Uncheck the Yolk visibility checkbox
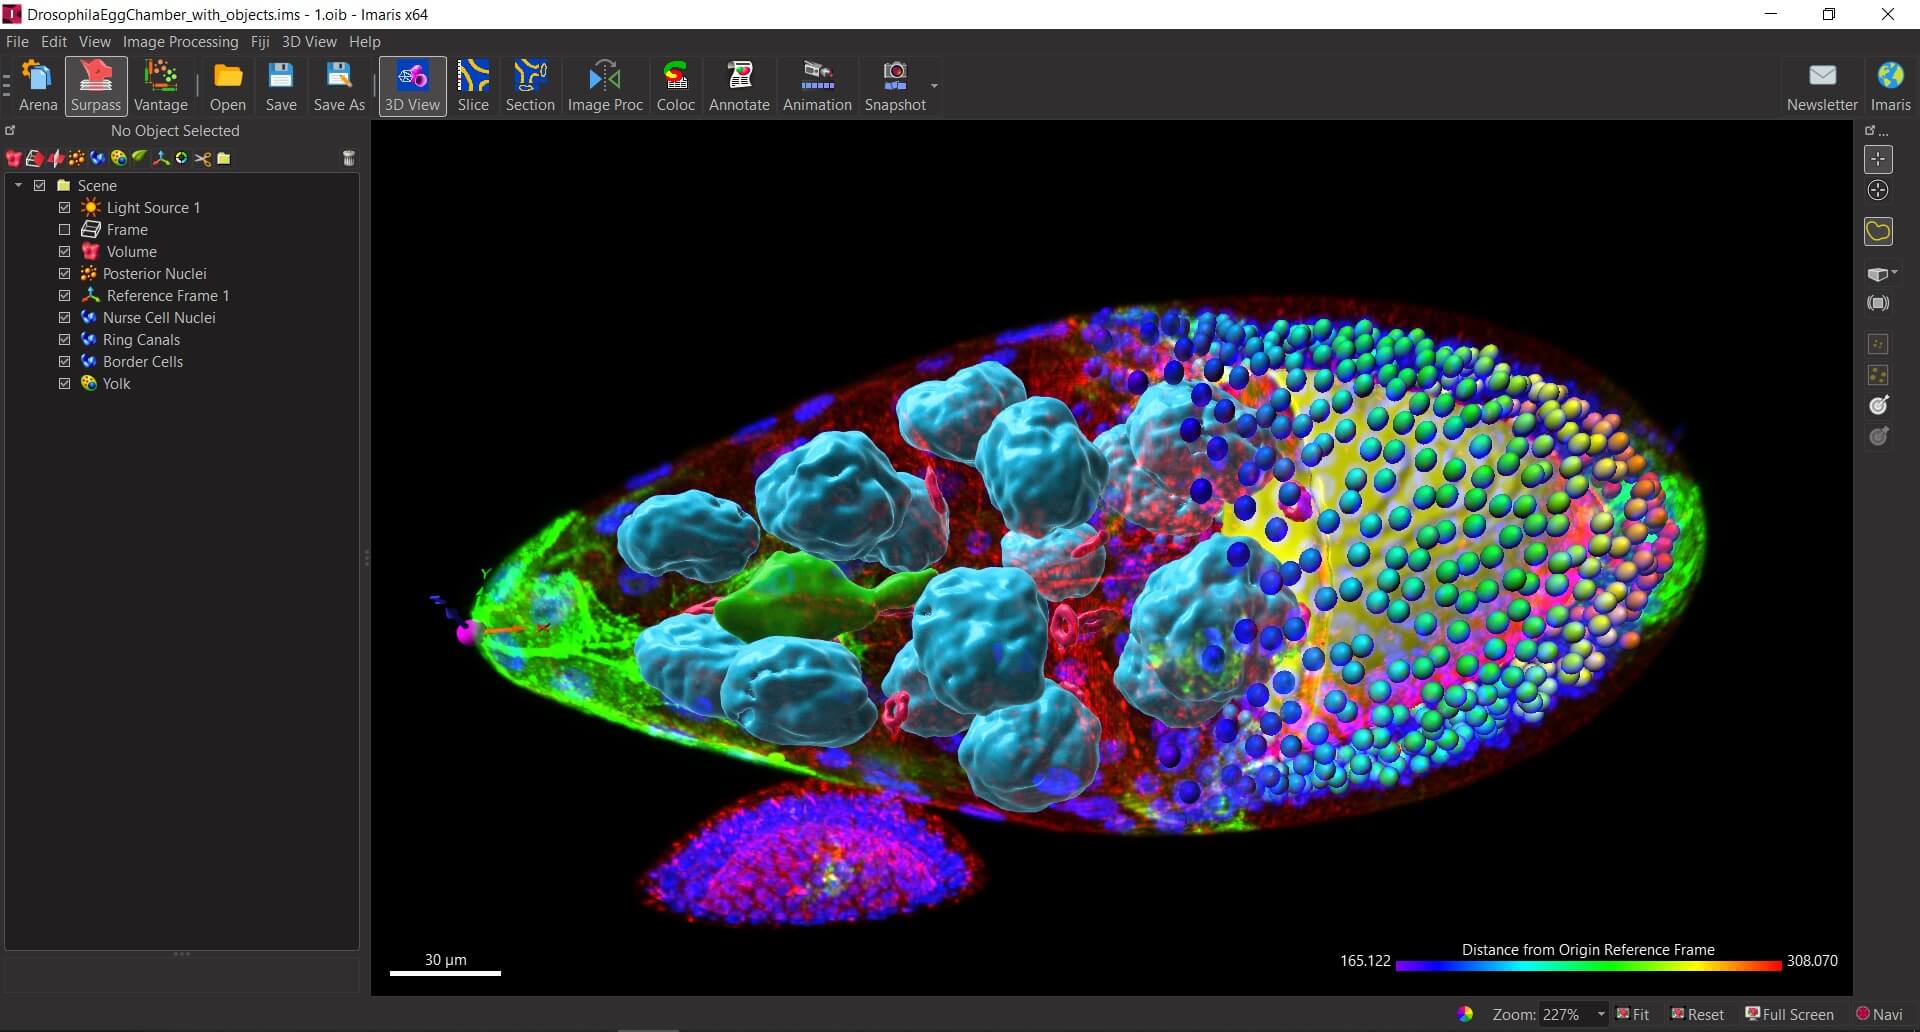The width and height of the screenshot is (1920, 1032). point(65,384)
